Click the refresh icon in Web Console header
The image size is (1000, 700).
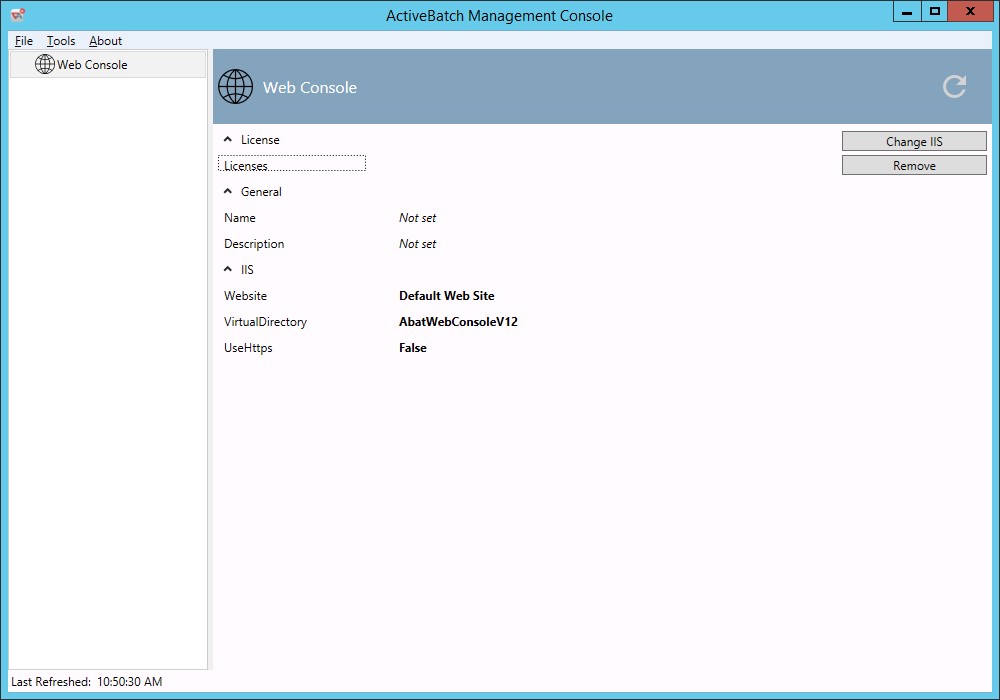pos(954,87)
